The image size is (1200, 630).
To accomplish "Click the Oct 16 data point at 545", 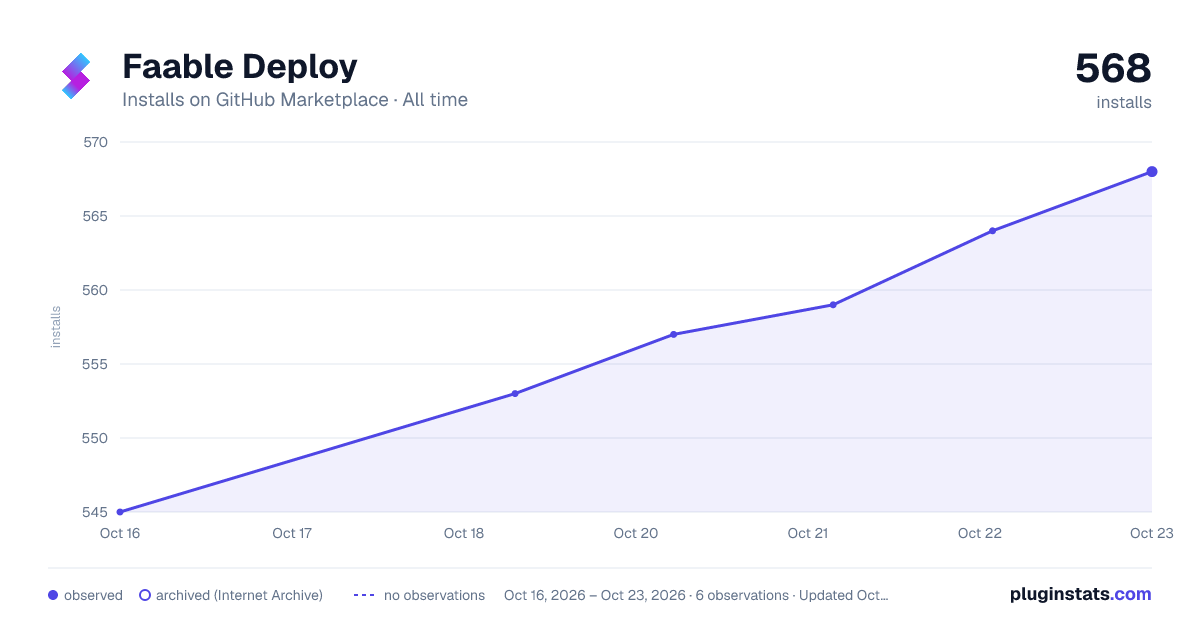I will (120, 512).
